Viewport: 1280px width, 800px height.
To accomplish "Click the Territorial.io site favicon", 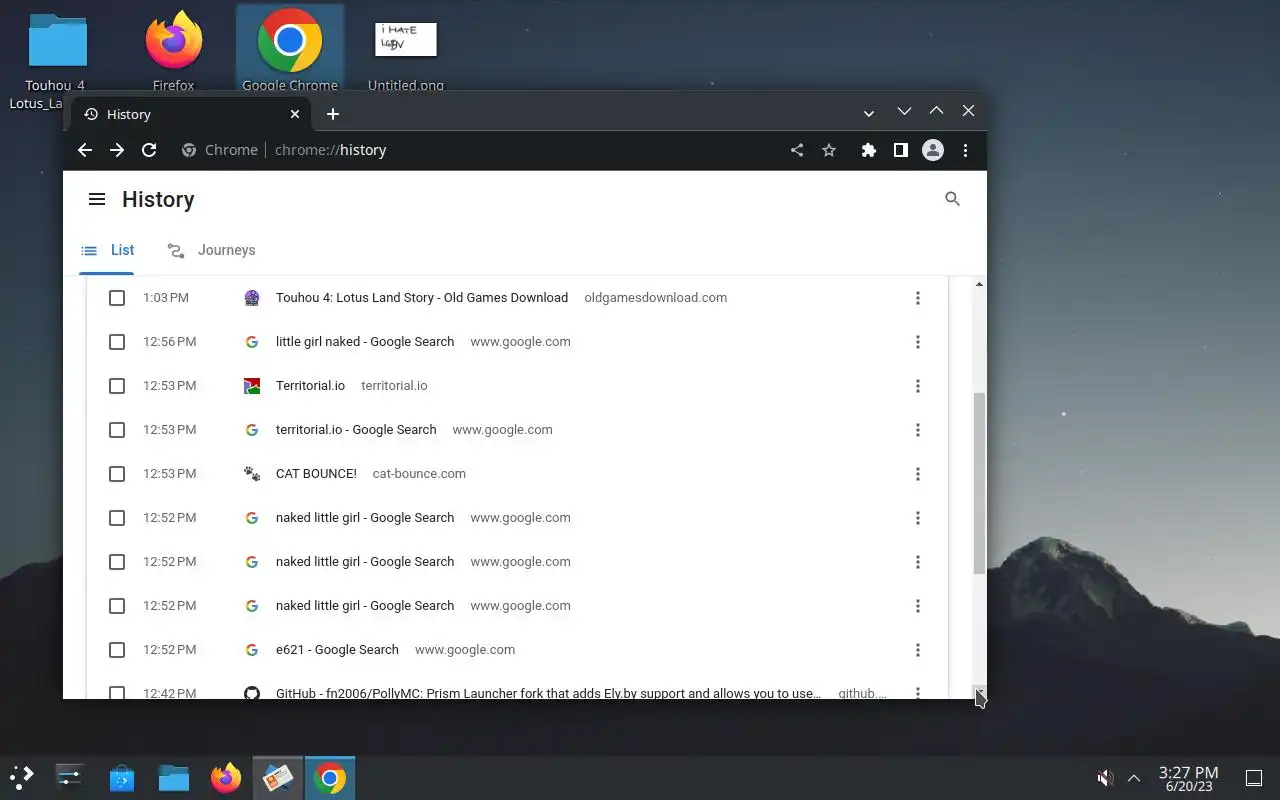I will [252, 386].
